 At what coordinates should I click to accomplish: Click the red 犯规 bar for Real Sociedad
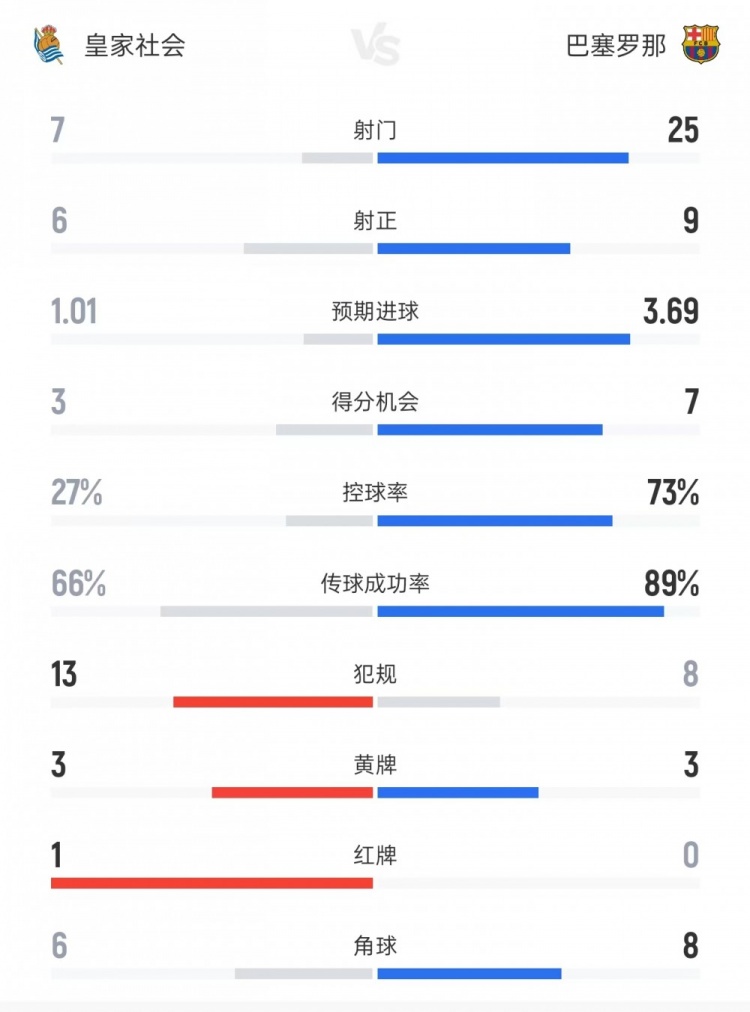(273, 702)
